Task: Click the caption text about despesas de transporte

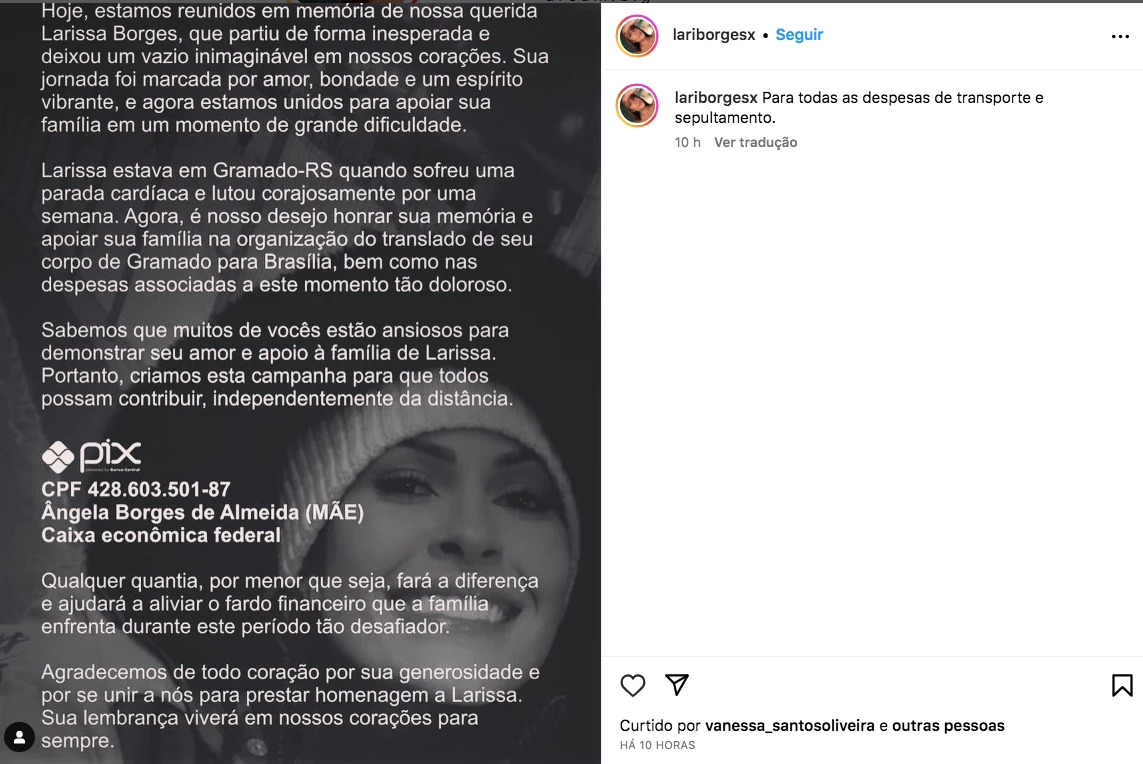Action: point(859,107)
